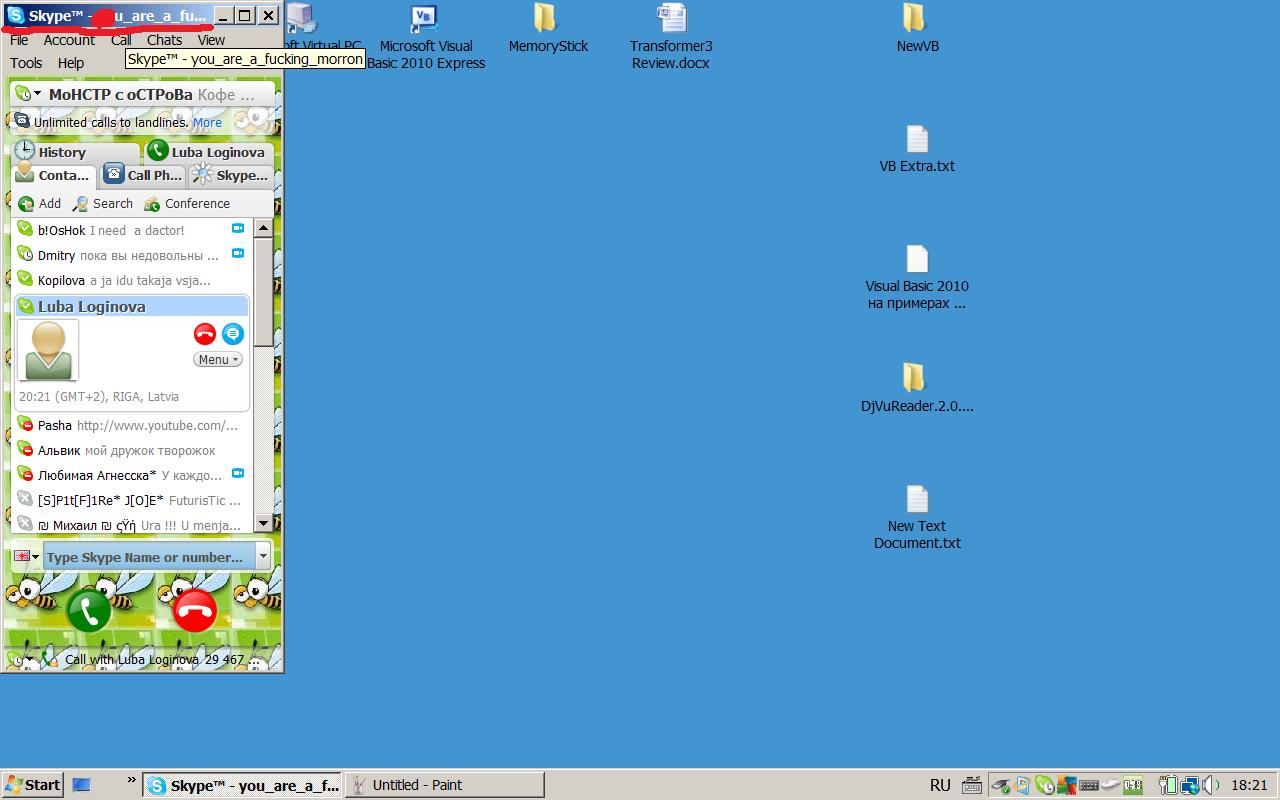Open the country flag dropdown
Screen dimensions: 1280x800
(26, 557)
